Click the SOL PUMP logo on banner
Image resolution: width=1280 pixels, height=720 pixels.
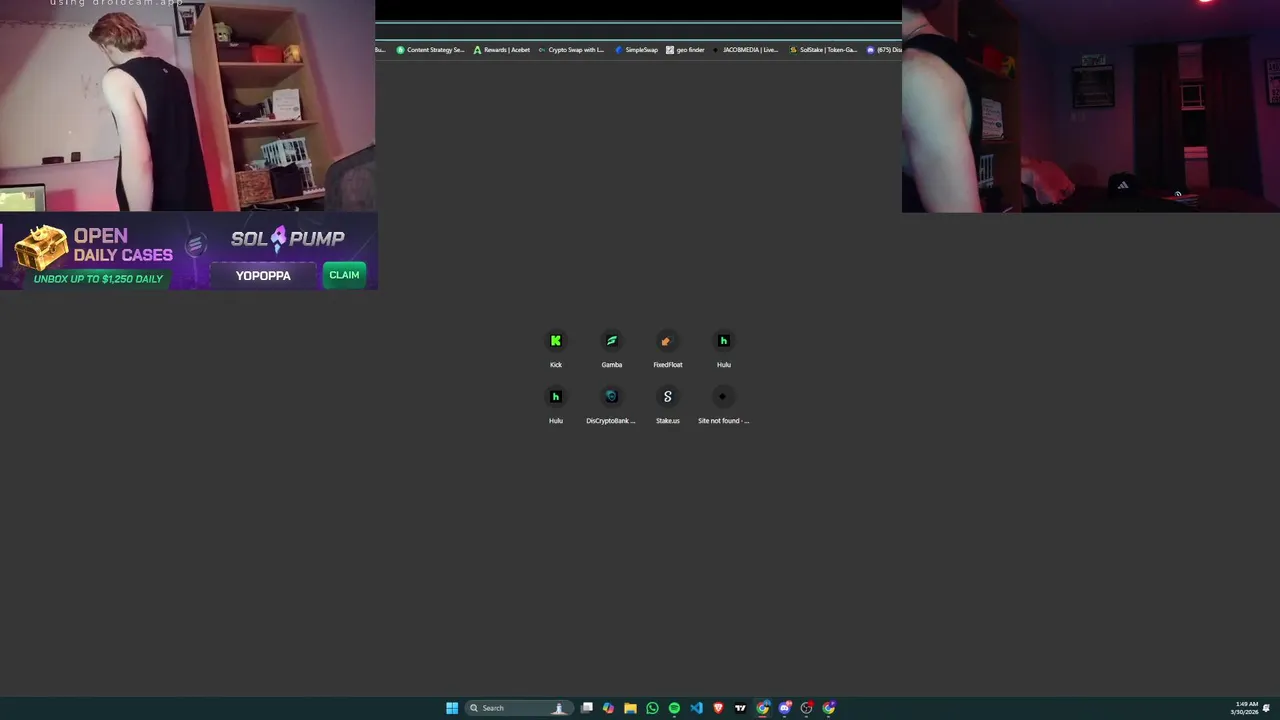pyautogui.click(x=288, y=238)
